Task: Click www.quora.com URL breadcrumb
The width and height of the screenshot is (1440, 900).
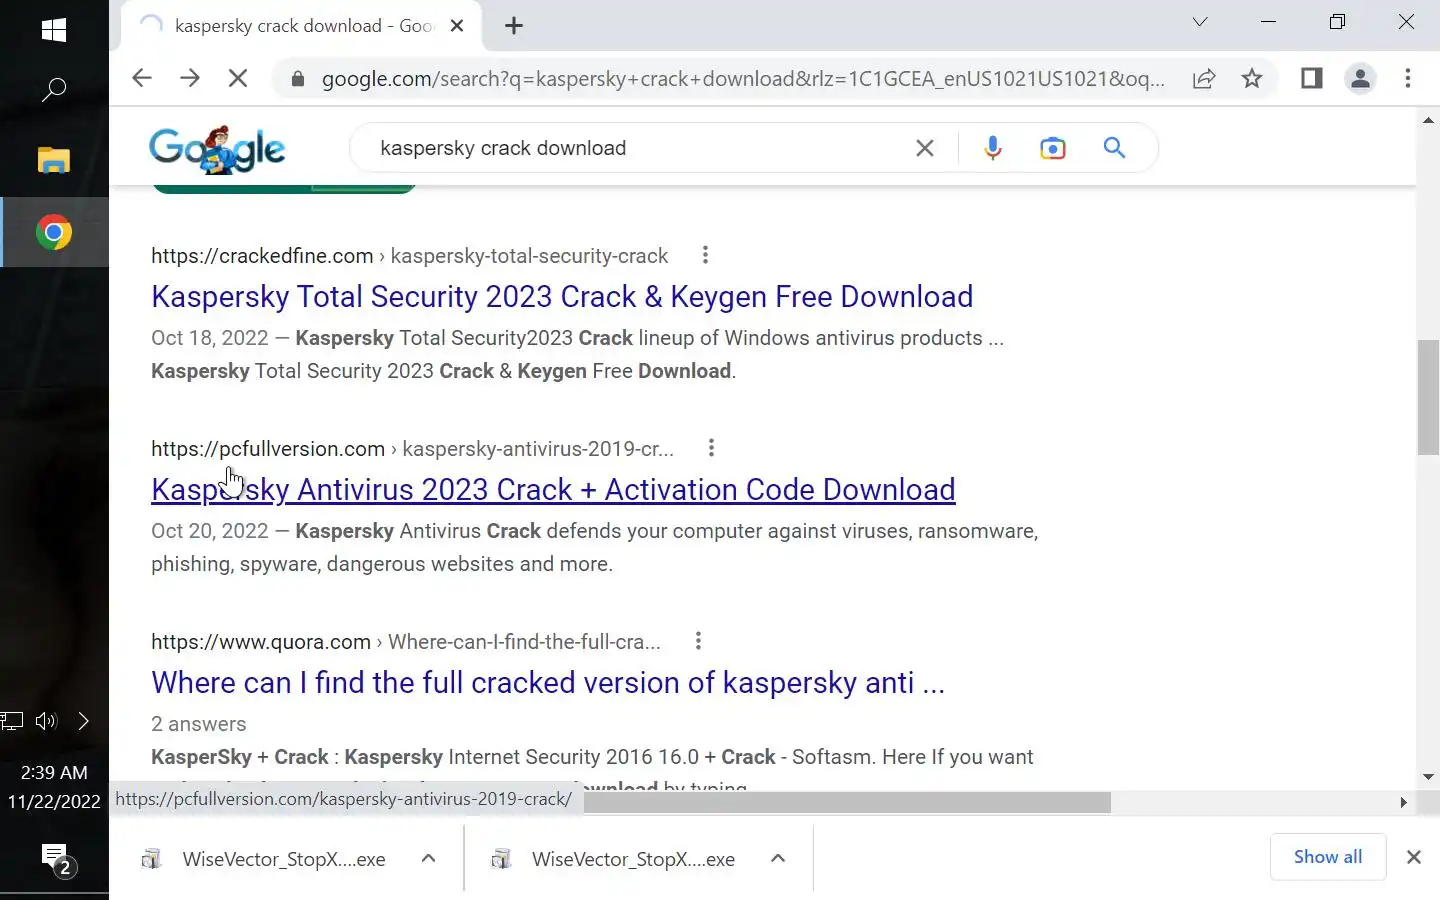Action: click(406, 642)
